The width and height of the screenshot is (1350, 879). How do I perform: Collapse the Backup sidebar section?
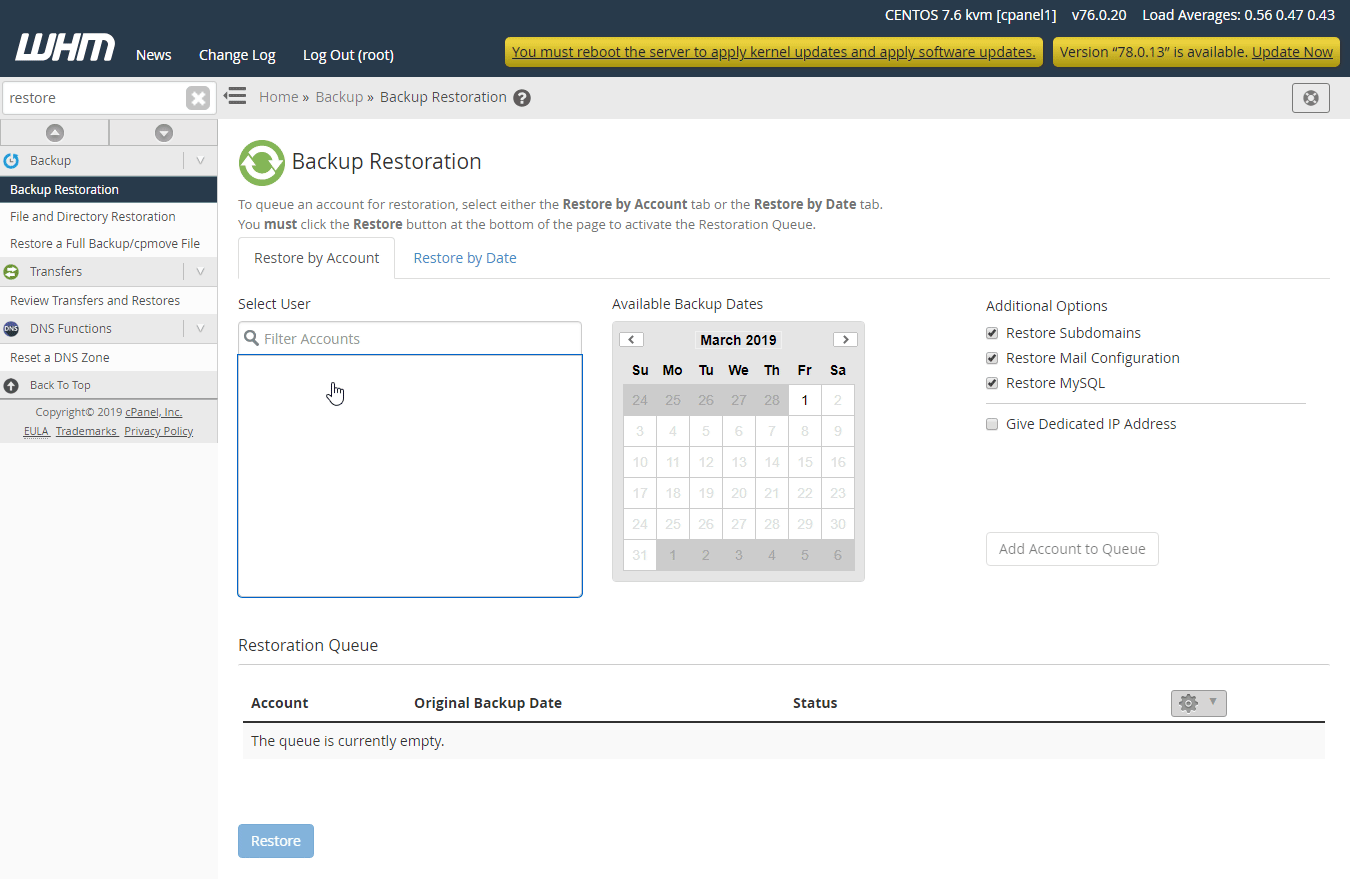pyautogui.click(x=200, y=161)
